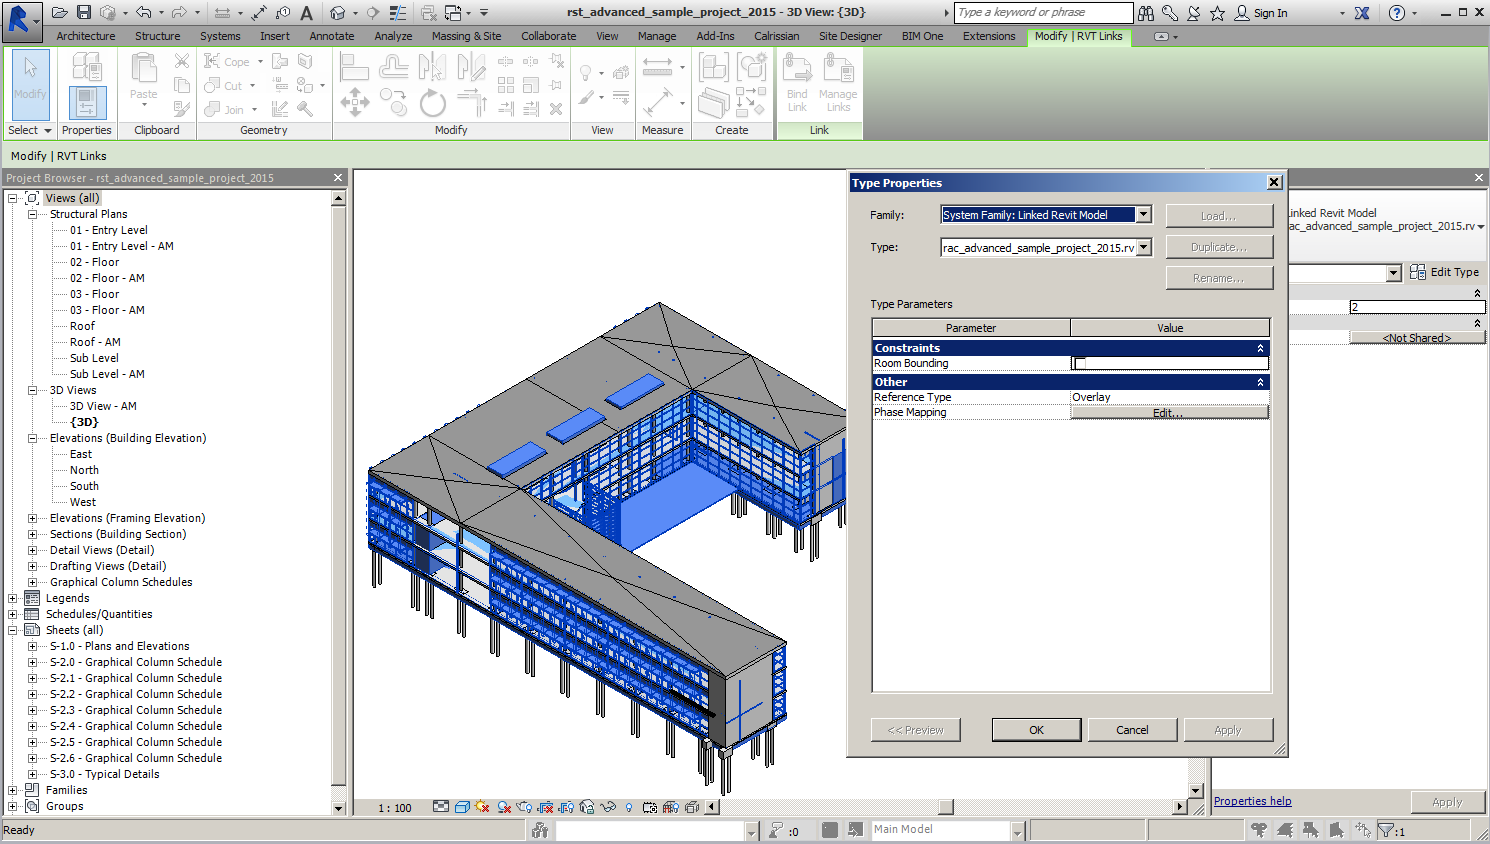Open the Architecture ribbon tab
Screen dimensions: 1490x844
point(86,36)
